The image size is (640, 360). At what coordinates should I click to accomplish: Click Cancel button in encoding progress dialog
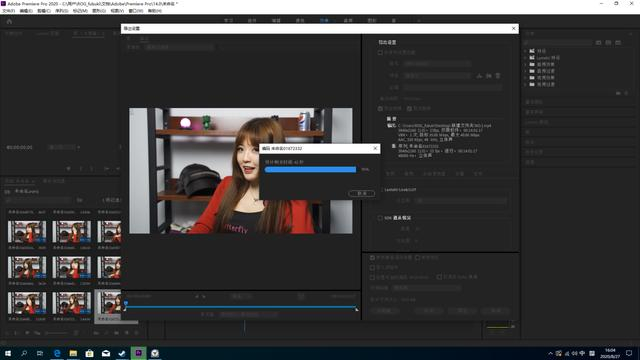coord(362,193)
